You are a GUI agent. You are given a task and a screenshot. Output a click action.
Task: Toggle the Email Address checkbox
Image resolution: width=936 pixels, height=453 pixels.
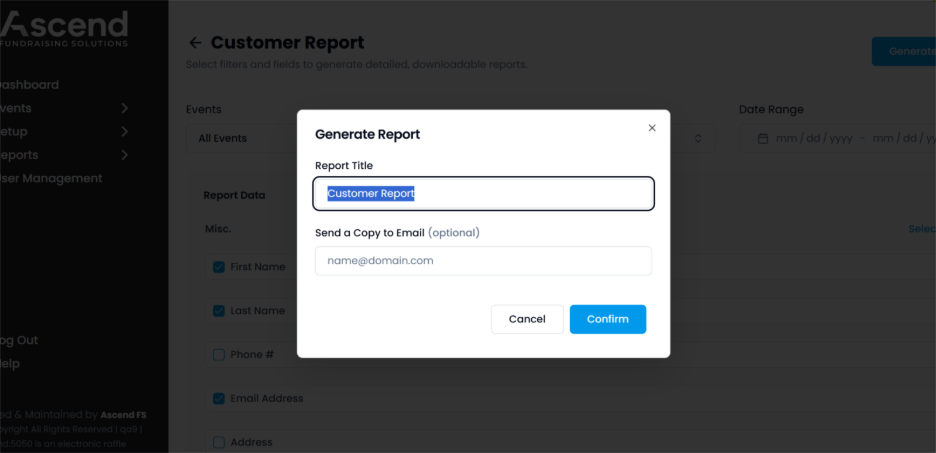coord(219,398)
